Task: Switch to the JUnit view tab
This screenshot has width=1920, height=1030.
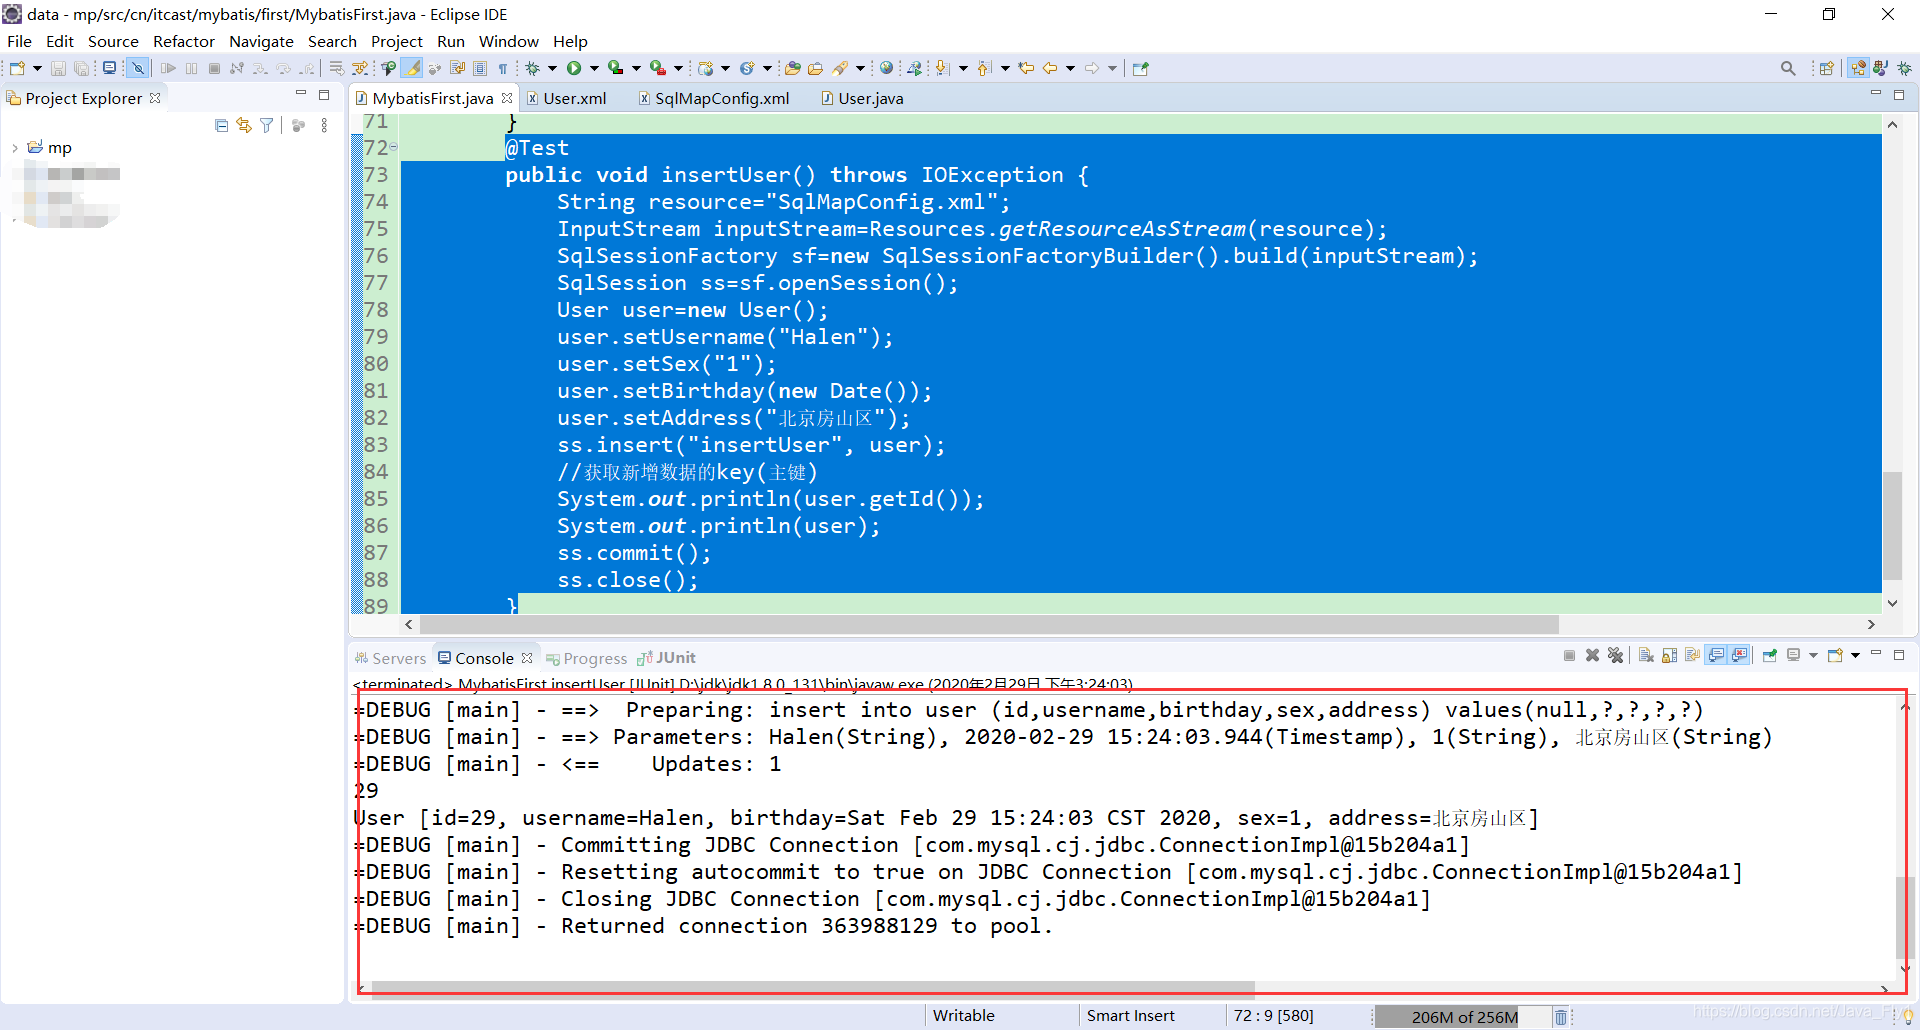Action: [x=667, y=658]
